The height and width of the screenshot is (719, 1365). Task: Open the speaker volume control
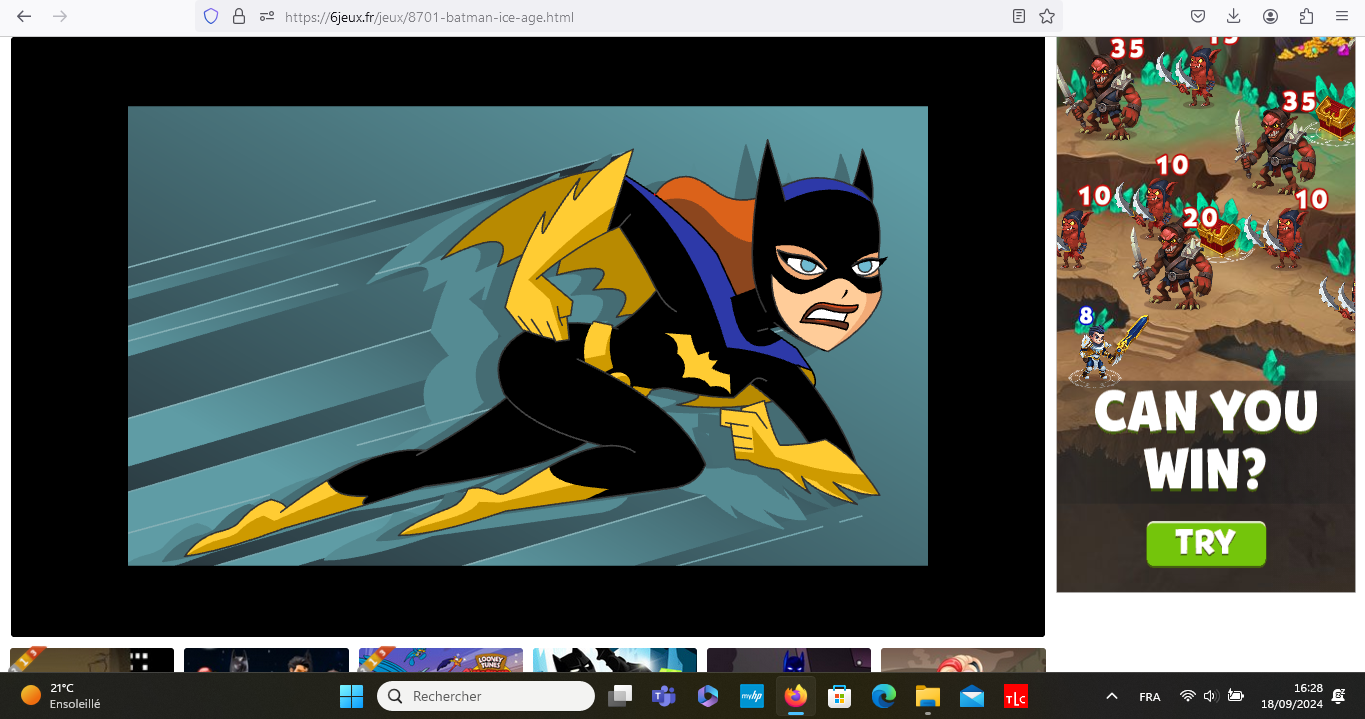point(1210,696)
